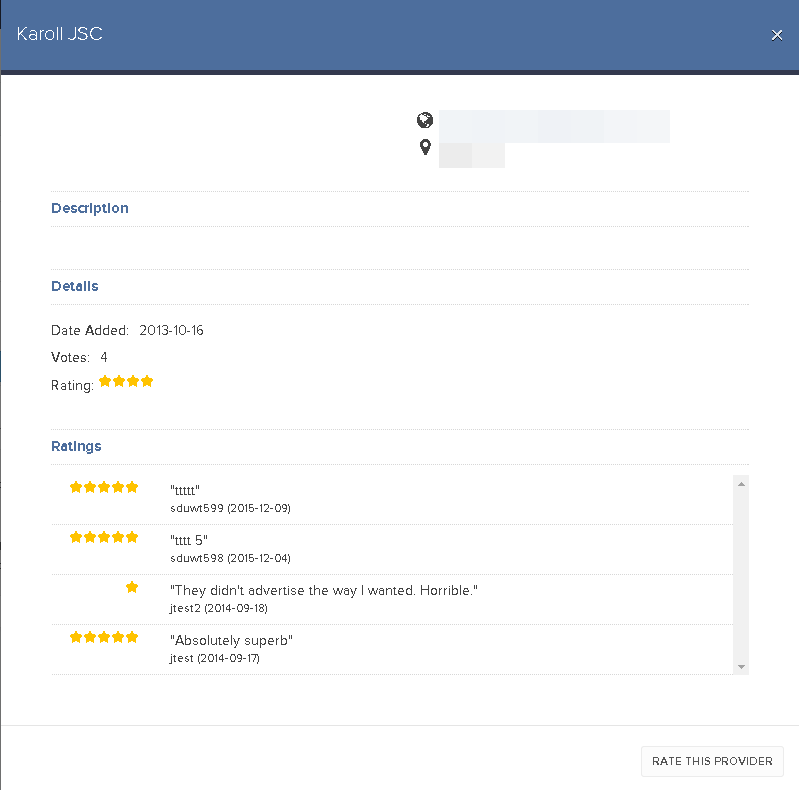Click the five stars of the "tttt 5" review
The height and width of the screenshot is (790, 799).
pyautogui.click(x=104, y=537)
